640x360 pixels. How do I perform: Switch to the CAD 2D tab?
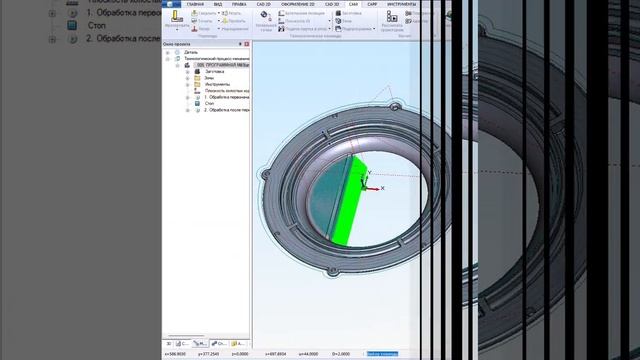click(264, 4)
